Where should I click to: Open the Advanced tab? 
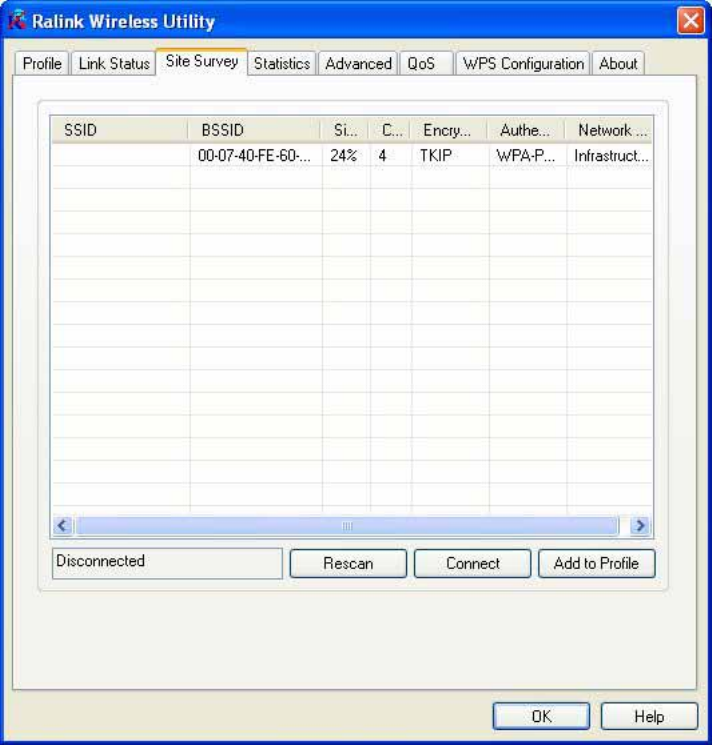click(x=358, y=64)
